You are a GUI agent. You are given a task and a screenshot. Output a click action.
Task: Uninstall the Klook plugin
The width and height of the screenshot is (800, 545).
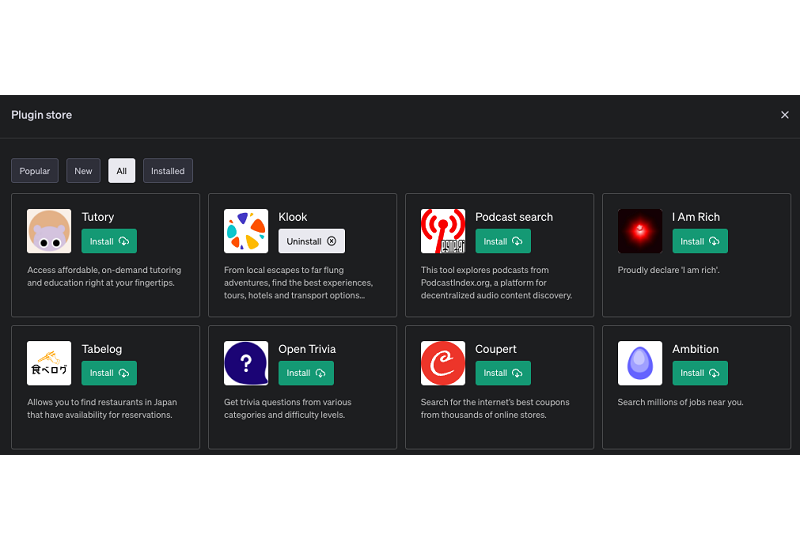click(x=311, y=241)
